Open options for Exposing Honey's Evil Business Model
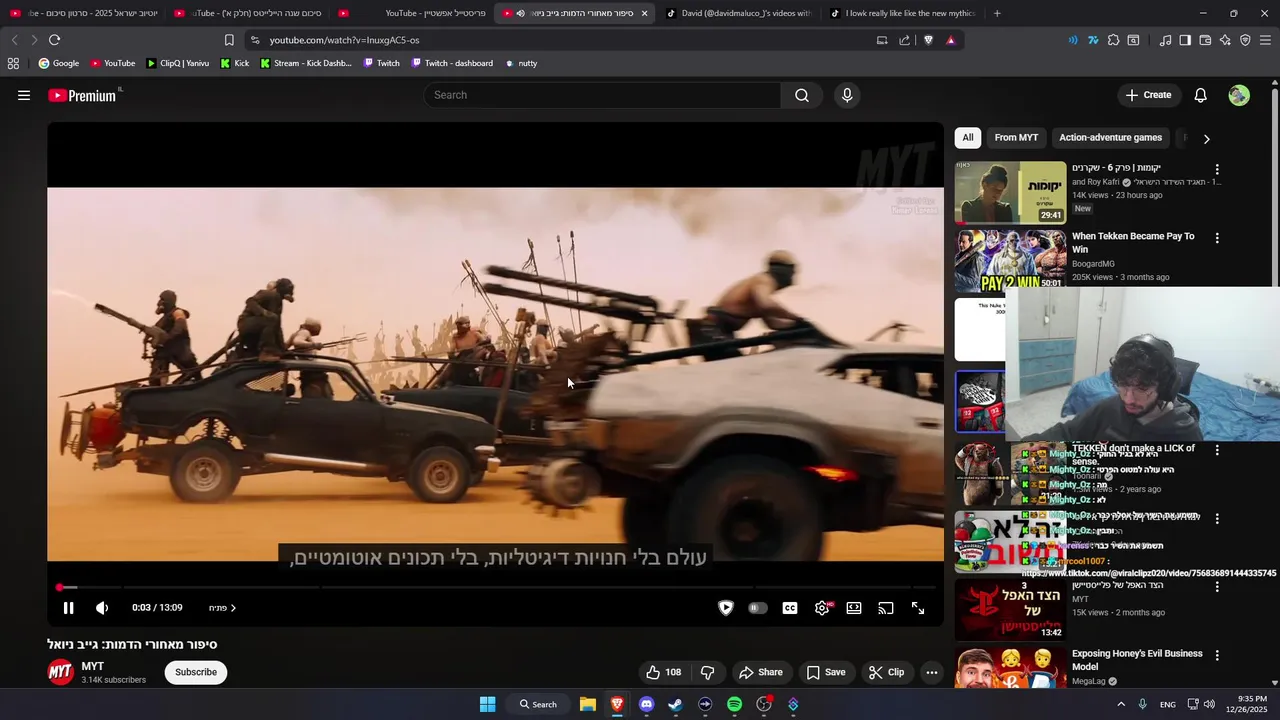Image resolution: width=1280 pixels, height=720 pixels. (x=1217, y=655)
